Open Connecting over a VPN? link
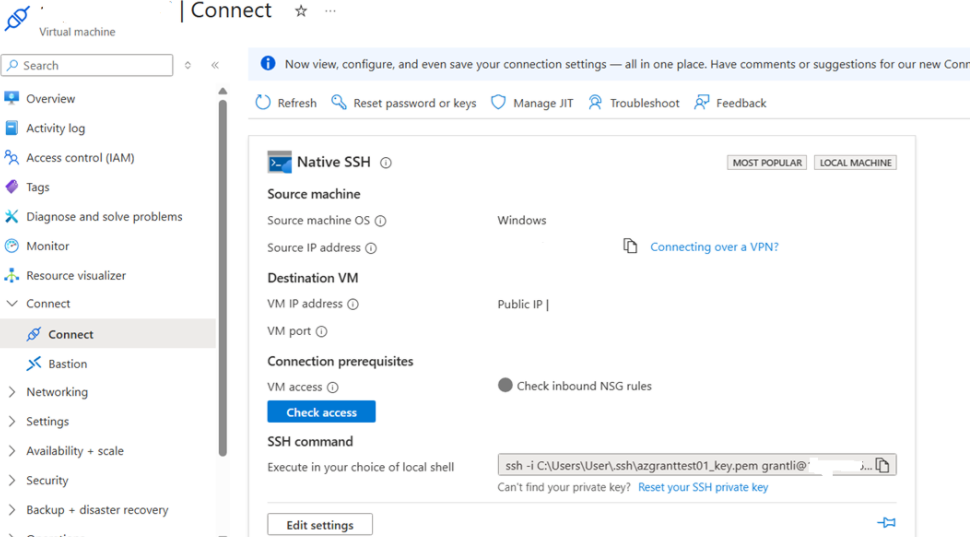Screen dimensions: 970x537 (x=714, y=247)
